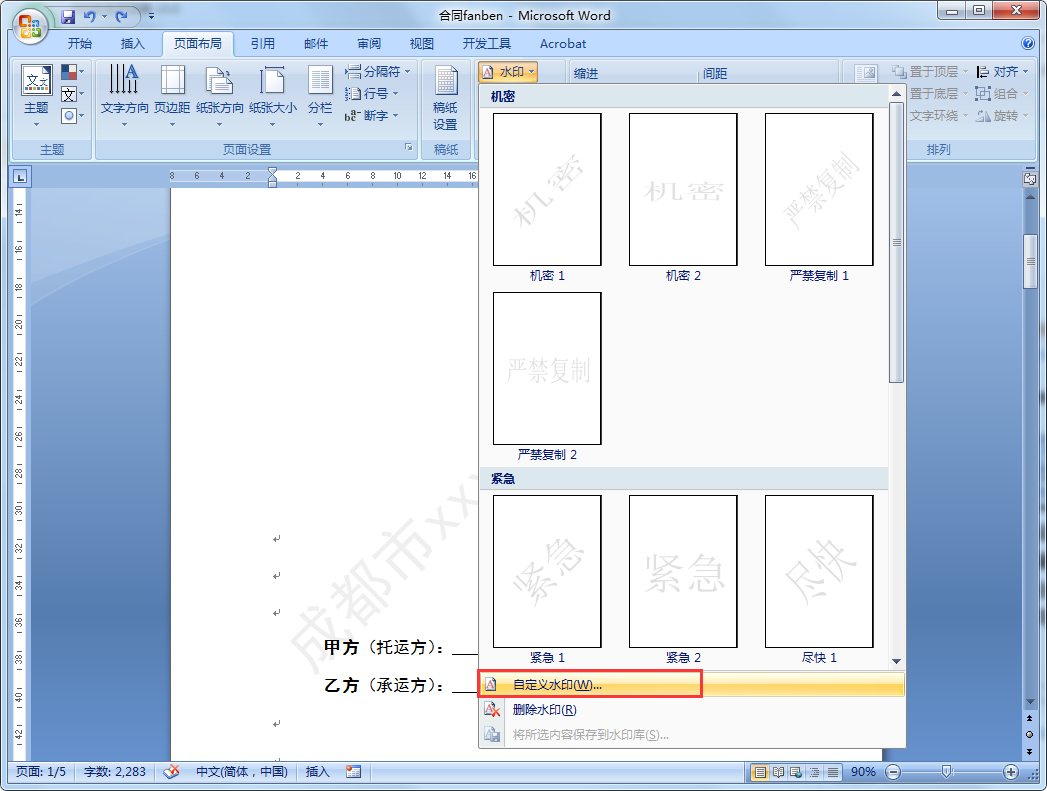Switch to full screen reading view
1047x791 pixels.
click(779, 772)
